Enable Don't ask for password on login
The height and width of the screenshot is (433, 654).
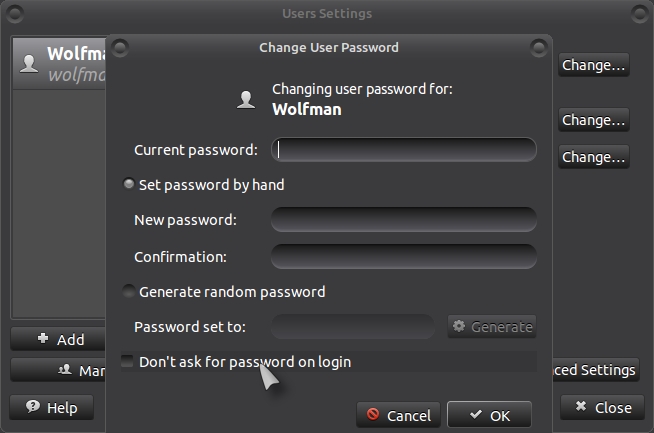click(x=127, y=361)
